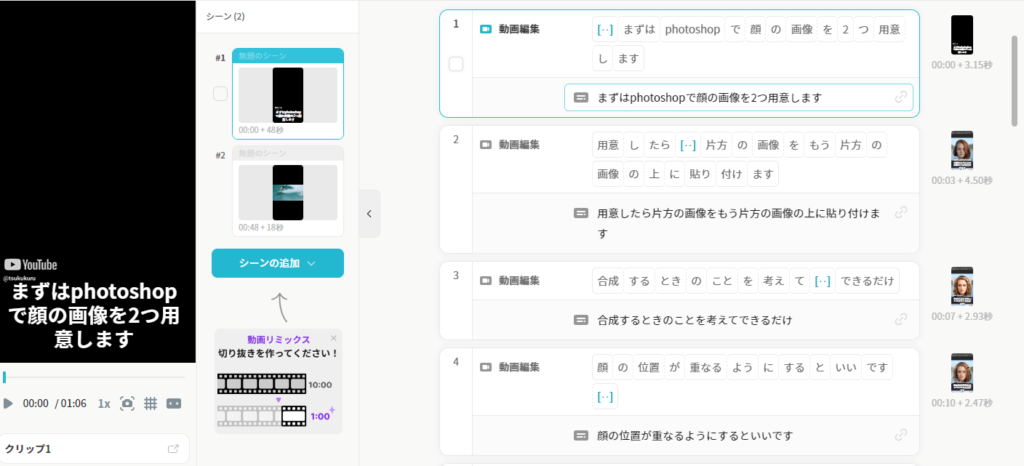Select the word いい in clip 4

click(845, 367)
